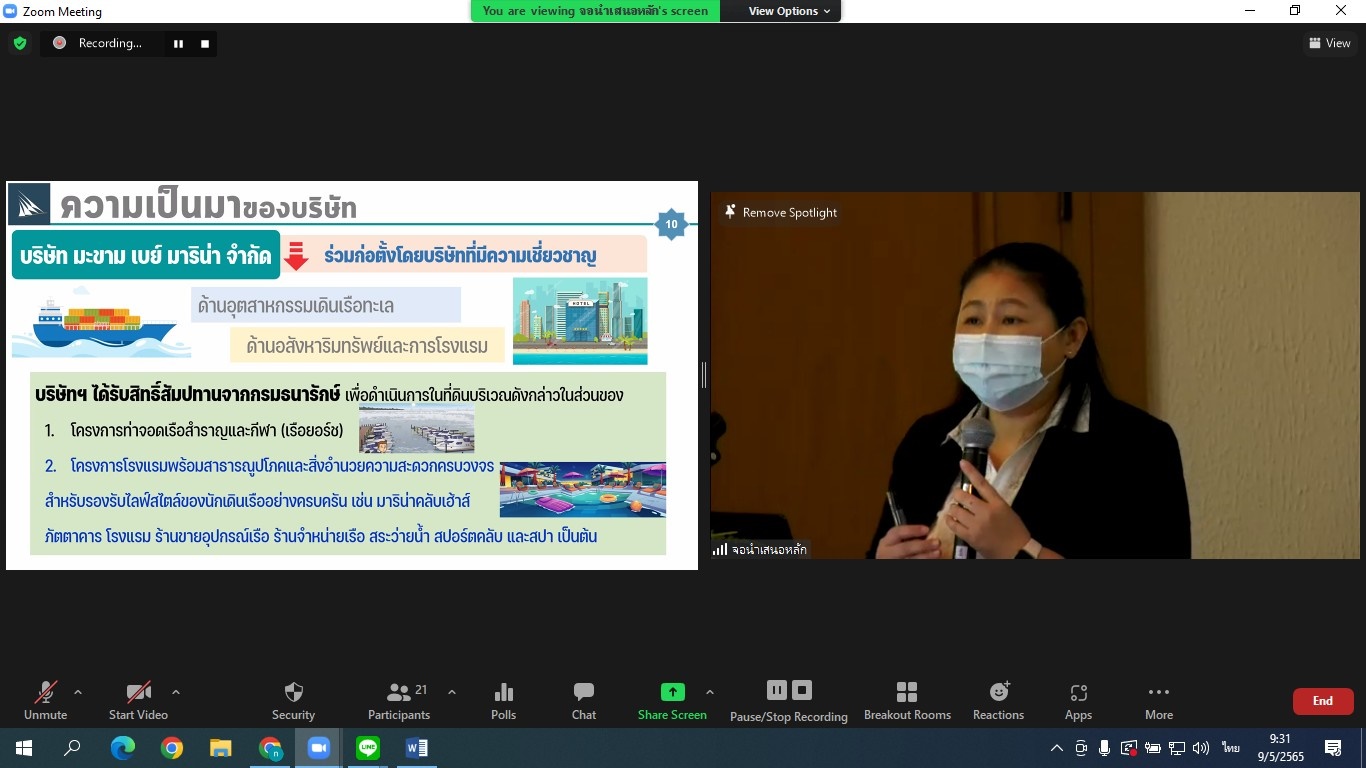Expand share options arrow beside Share Screen
The width and height of the screenshot is (1366, 768).
710,692
